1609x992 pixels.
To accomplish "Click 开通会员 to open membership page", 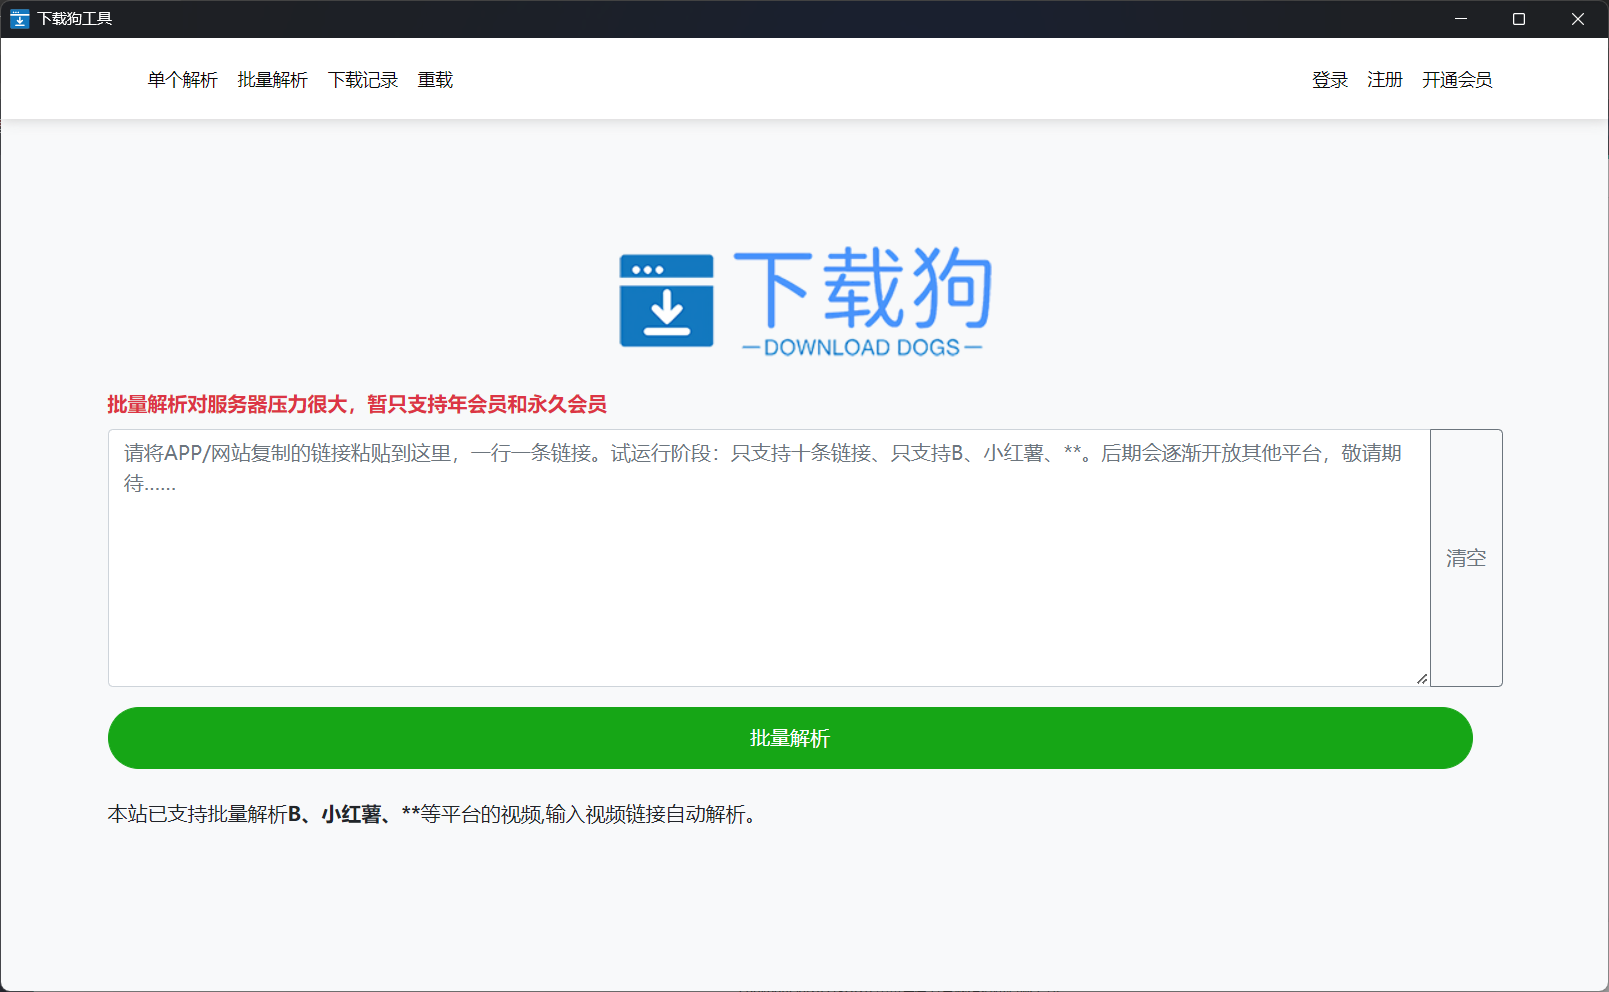I will click(x=1457, y=79).
